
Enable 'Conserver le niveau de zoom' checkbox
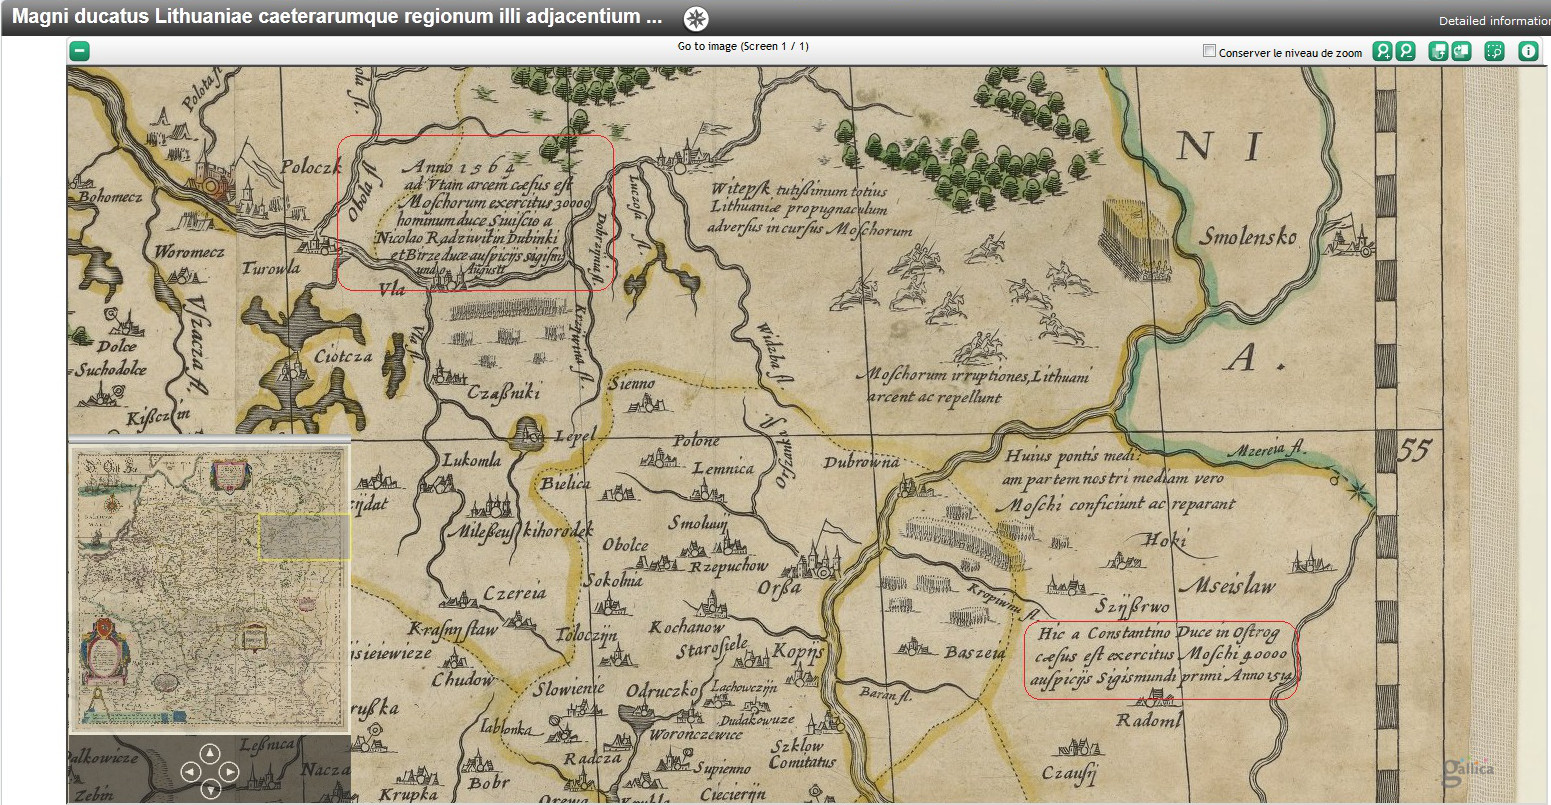[x=1209, y=51]
